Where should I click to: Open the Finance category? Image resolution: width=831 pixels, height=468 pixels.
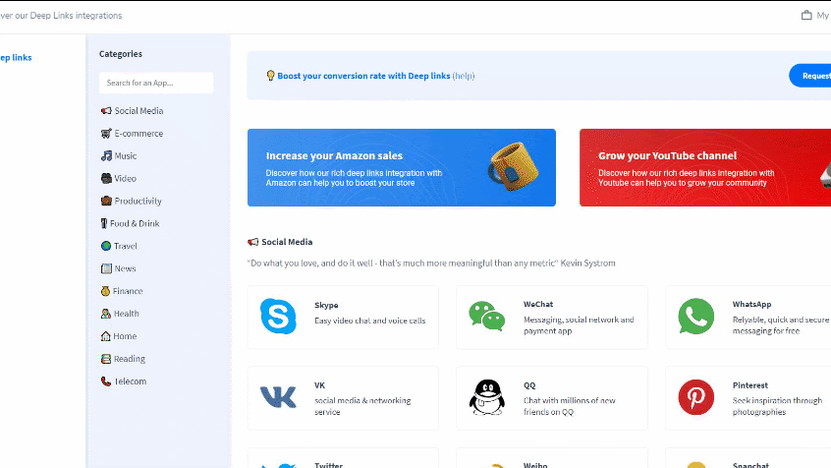(x=127, y=291)
